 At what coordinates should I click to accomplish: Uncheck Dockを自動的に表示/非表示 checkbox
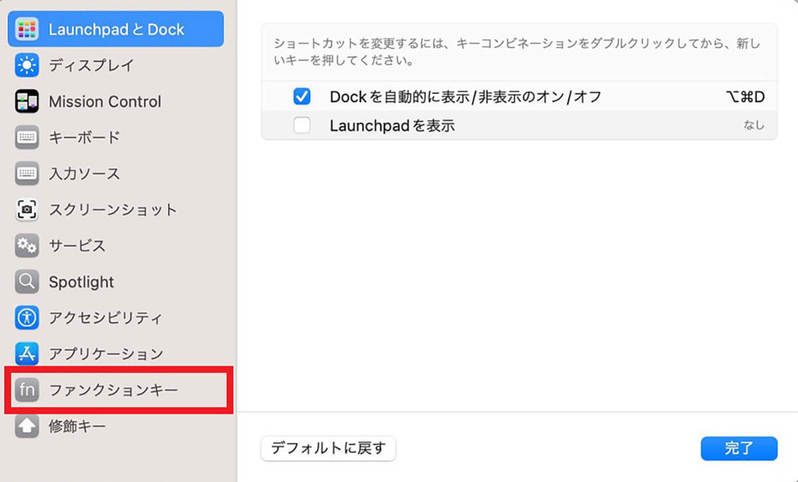coord(302,96)
